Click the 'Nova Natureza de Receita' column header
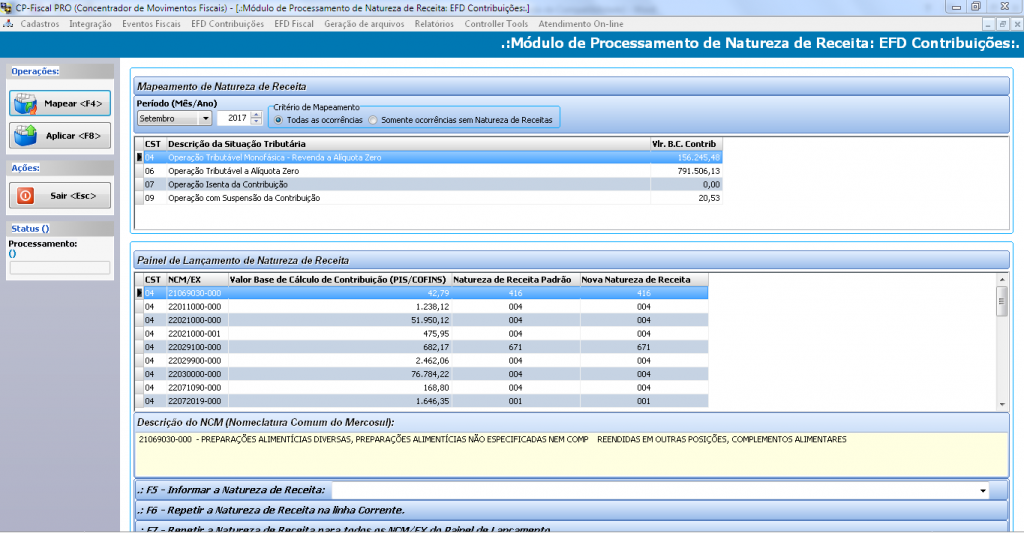The image size is (1024, 533). pos(643,280)
